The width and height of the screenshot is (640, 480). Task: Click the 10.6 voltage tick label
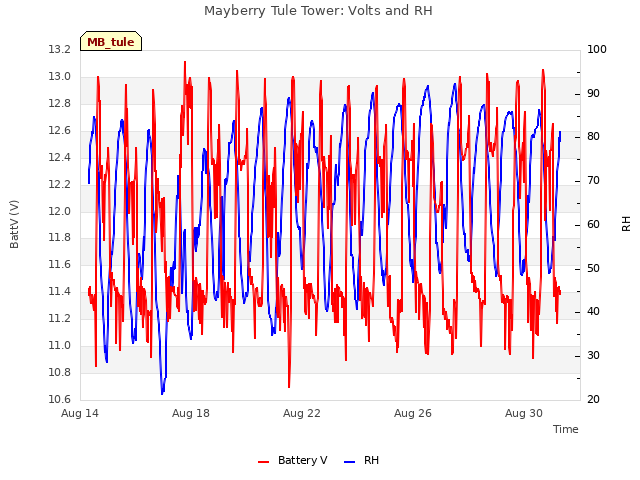point(60,399)
